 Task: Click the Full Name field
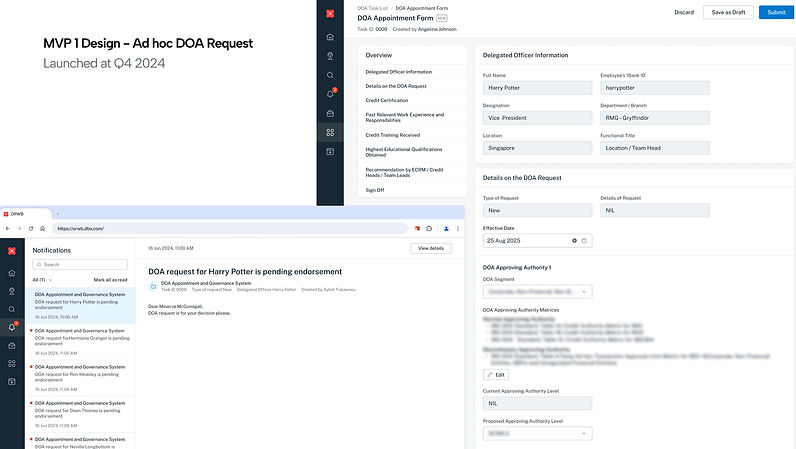pyautogui.click(x=537, y=88)
